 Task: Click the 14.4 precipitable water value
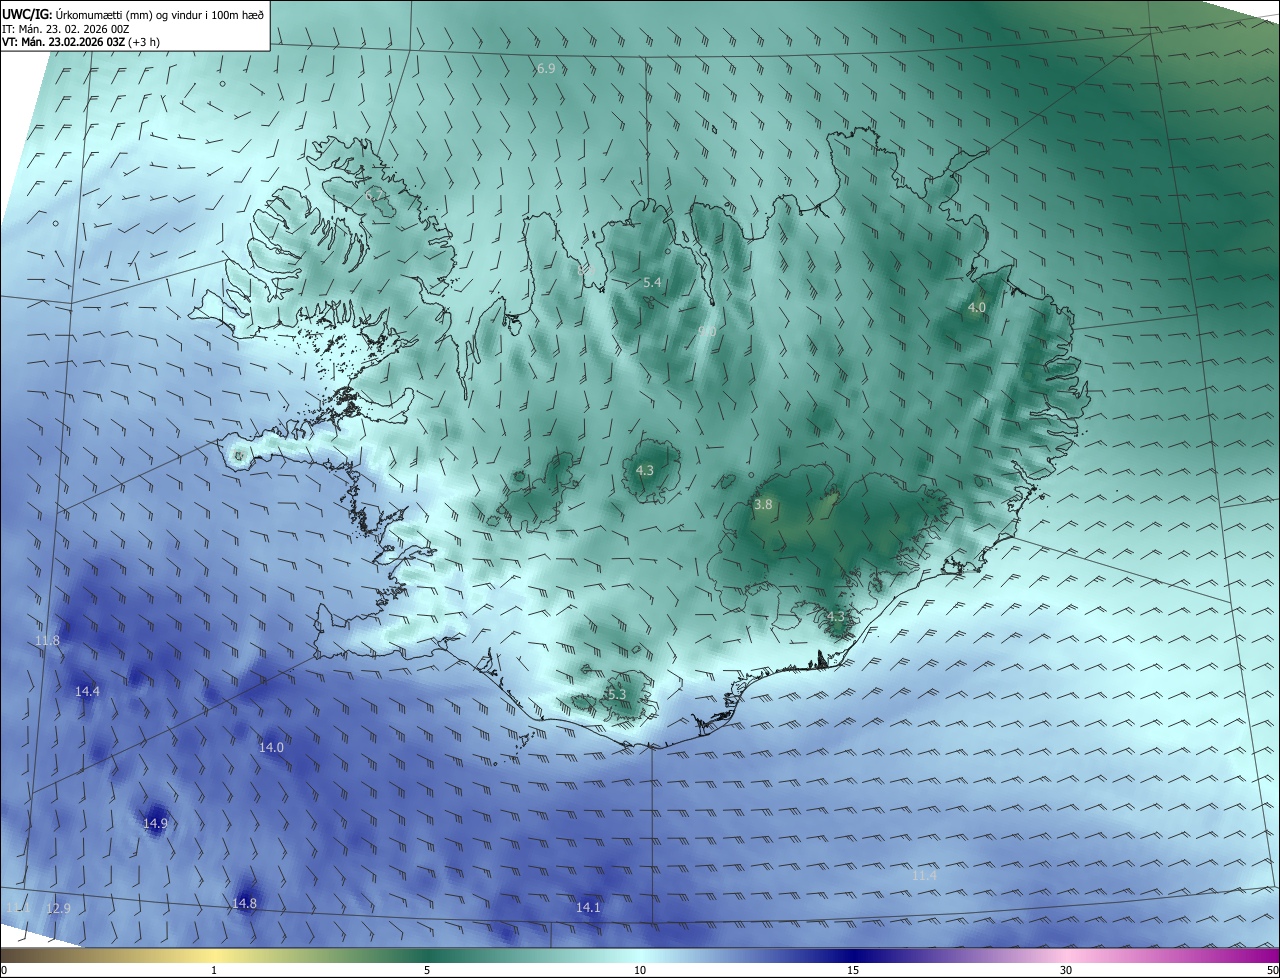coord(87,691)
